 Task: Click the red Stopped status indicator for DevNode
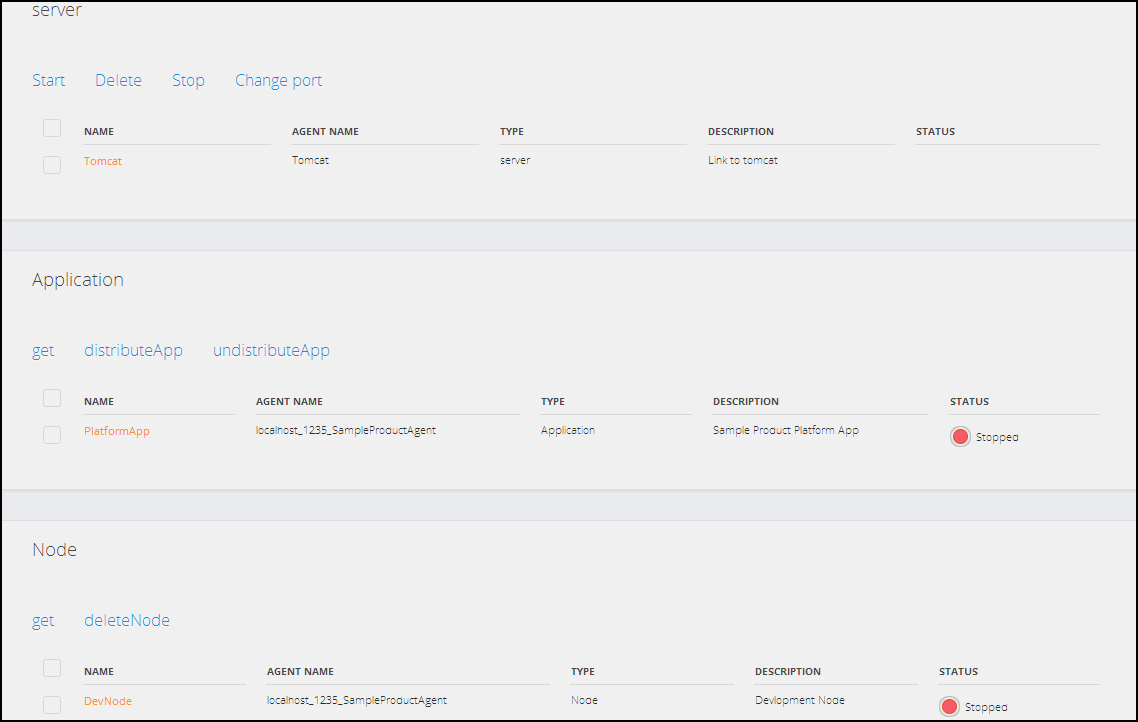pyautogui.click(x=949, y=706)
